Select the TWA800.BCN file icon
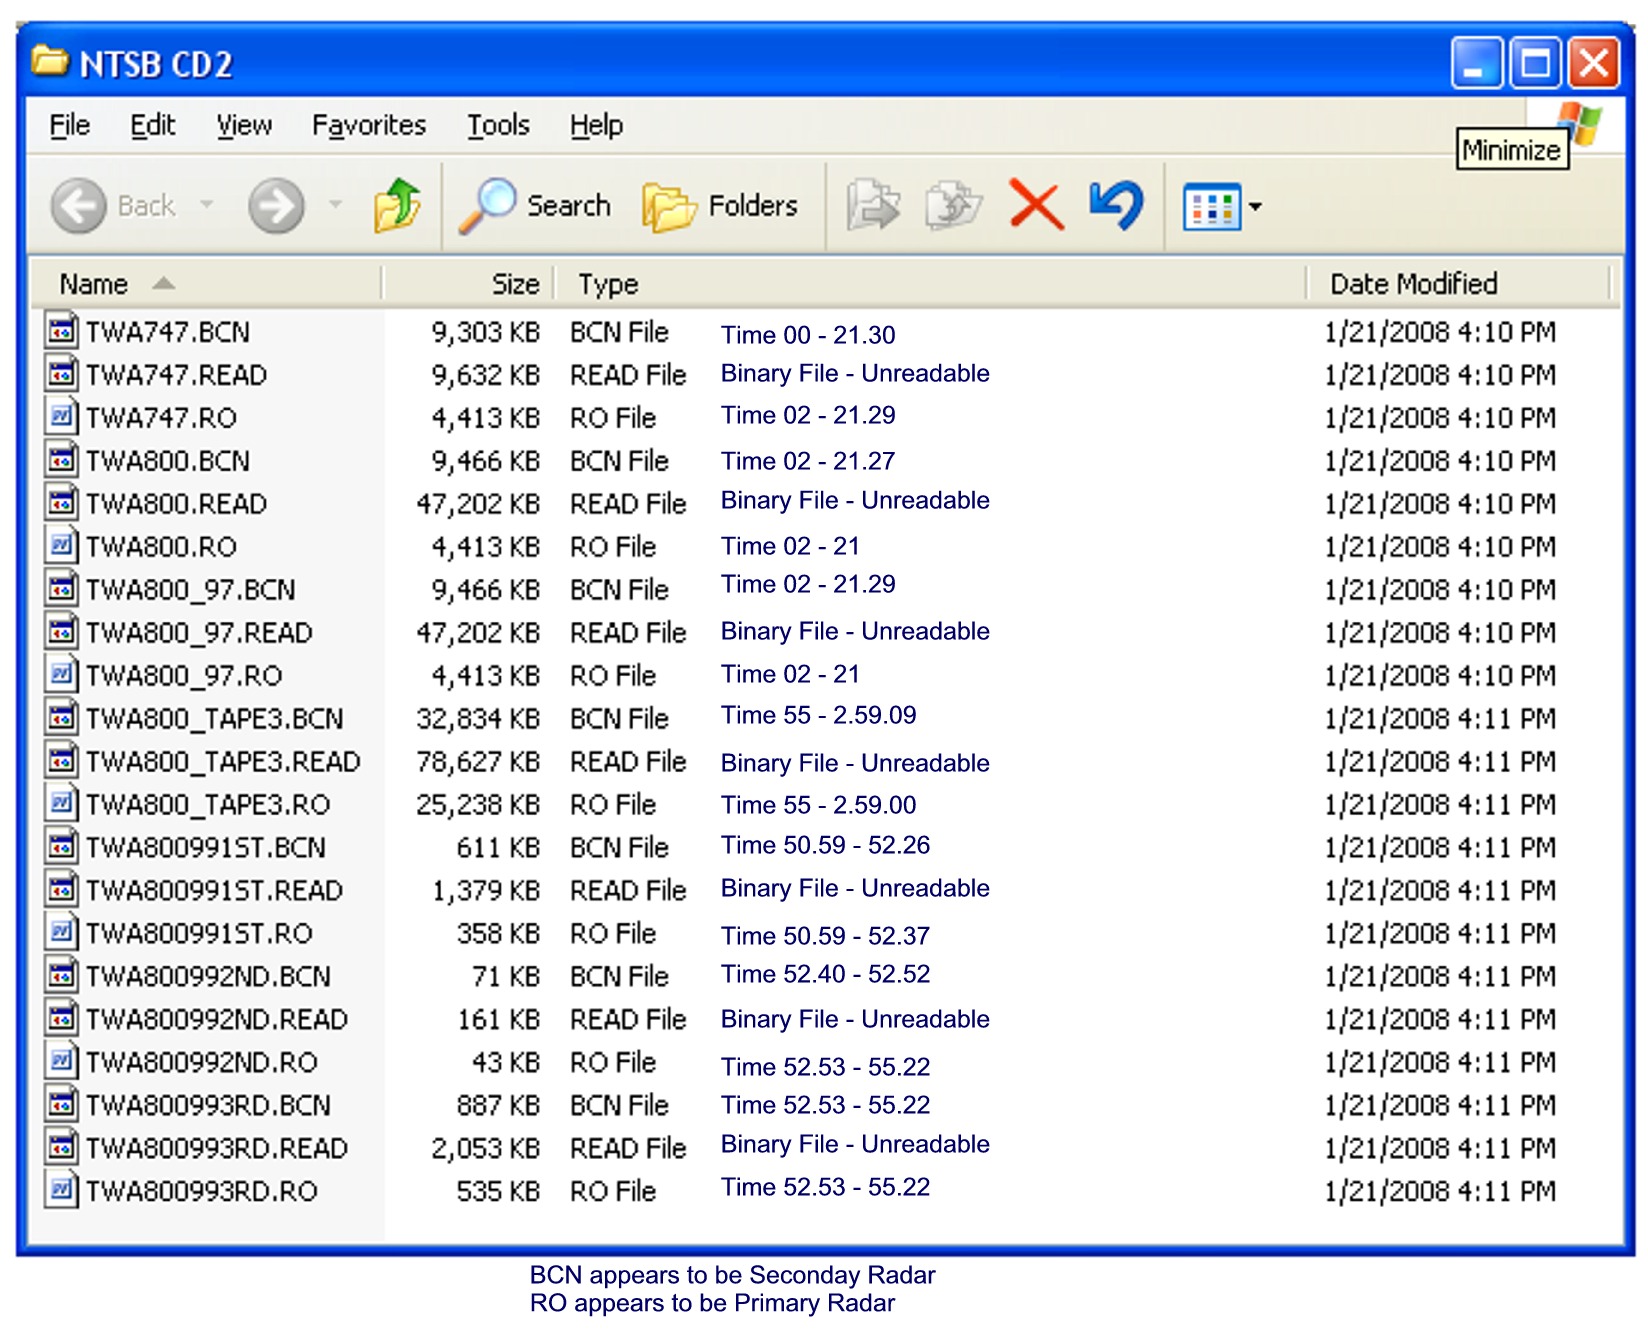1648x1340 pixels. click(61, 459)
